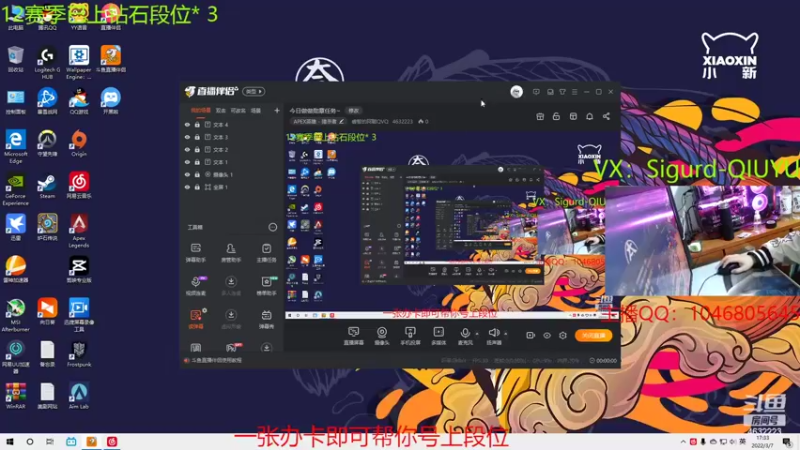Click the download tool in second toolbox row
Screen dimensions: 800x450
tap(231, 286)
